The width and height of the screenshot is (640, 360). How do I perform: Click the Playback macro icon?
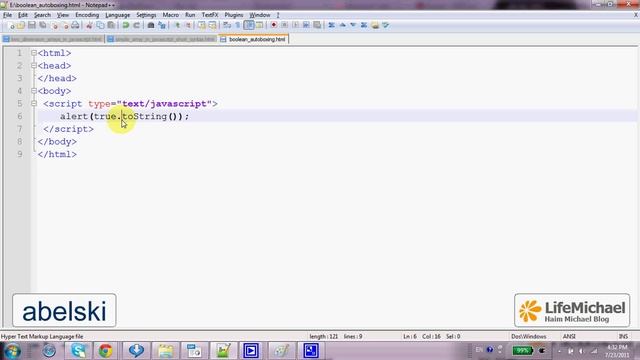tap(295, 25)
